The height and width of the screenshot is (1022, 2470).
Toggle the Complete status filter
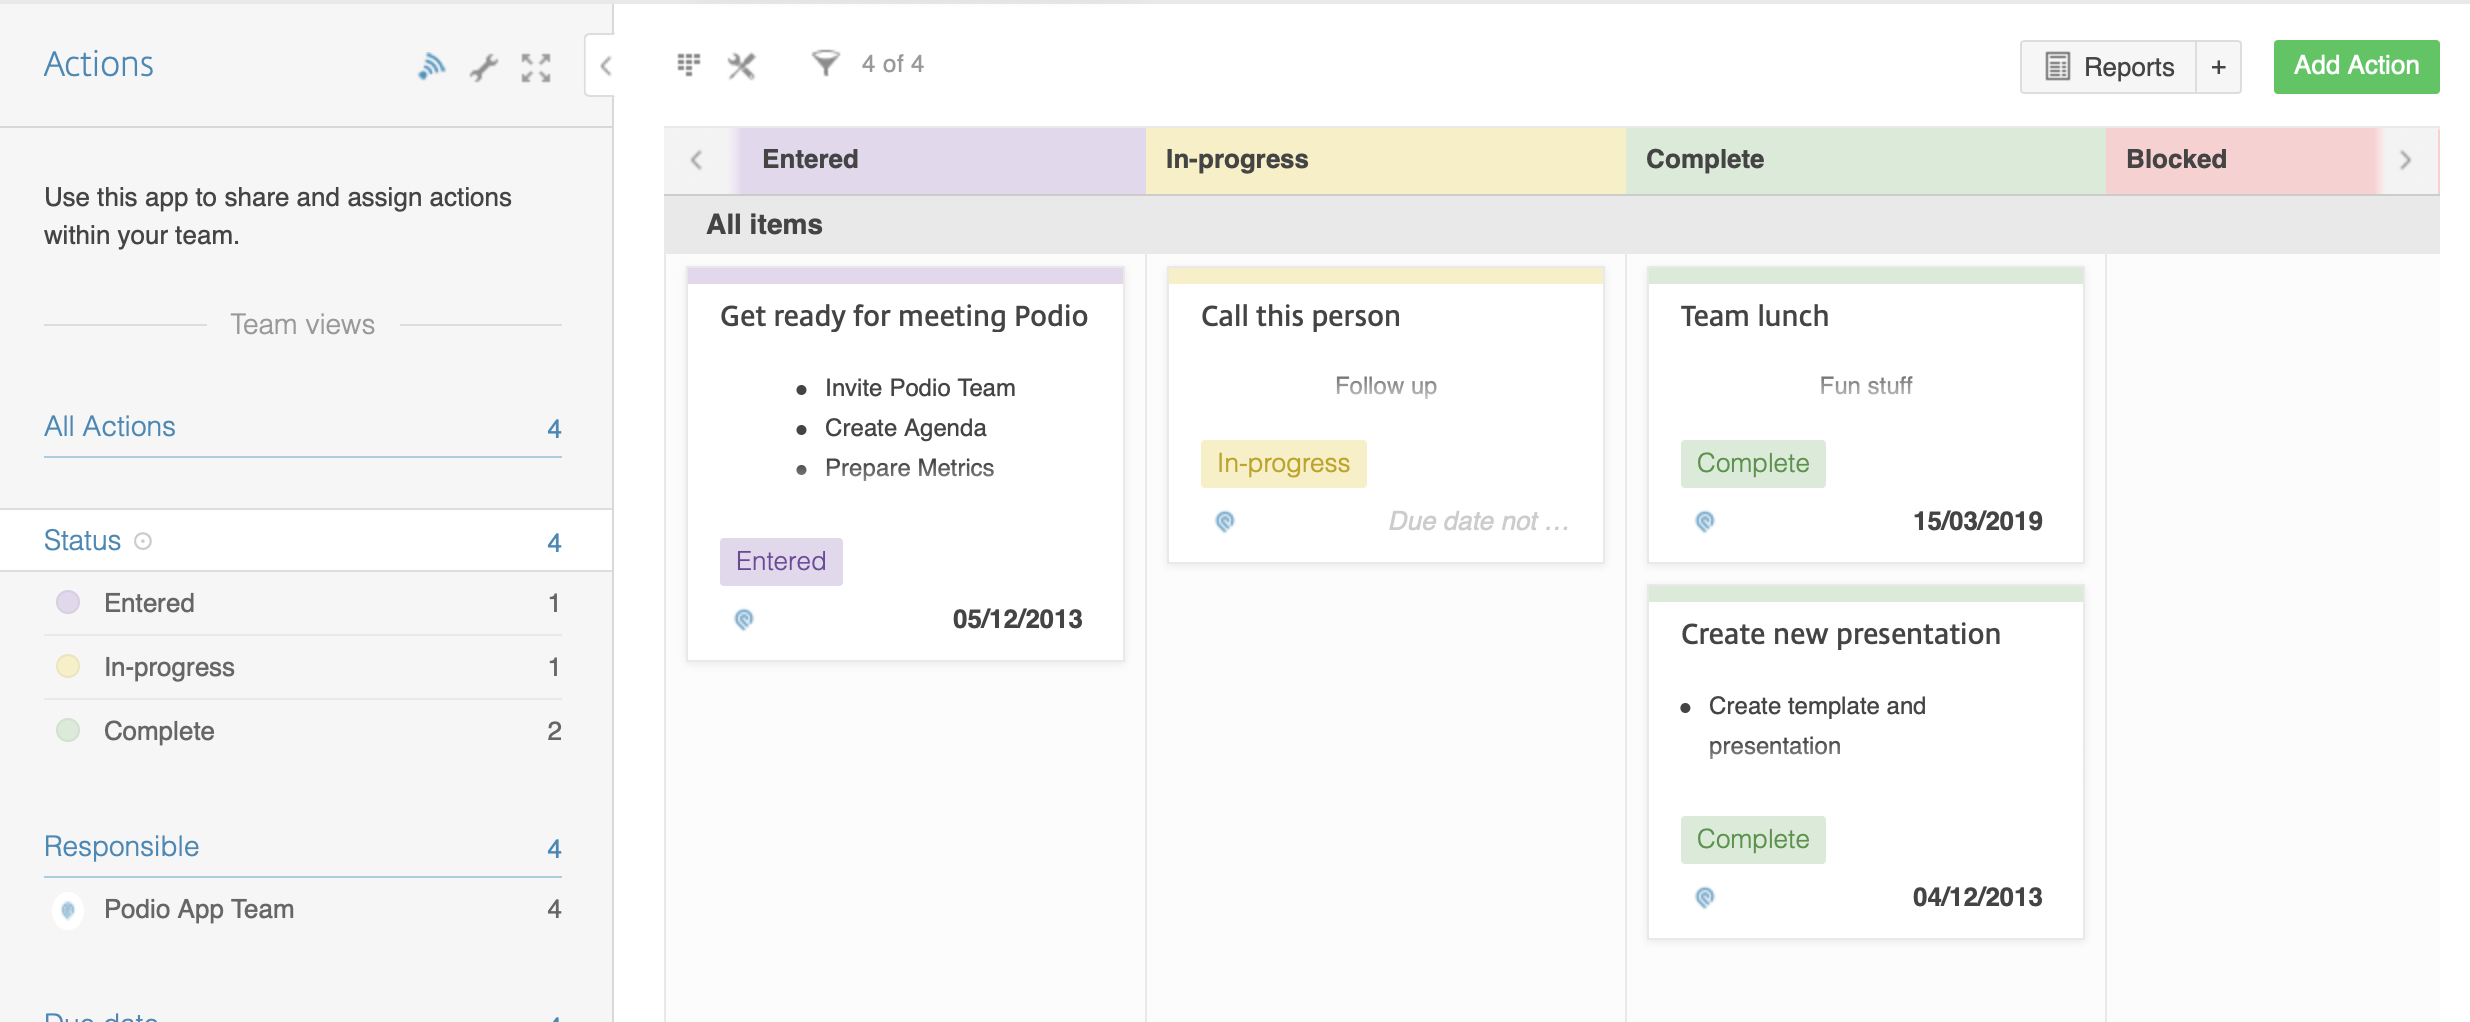tap(159, 731)
